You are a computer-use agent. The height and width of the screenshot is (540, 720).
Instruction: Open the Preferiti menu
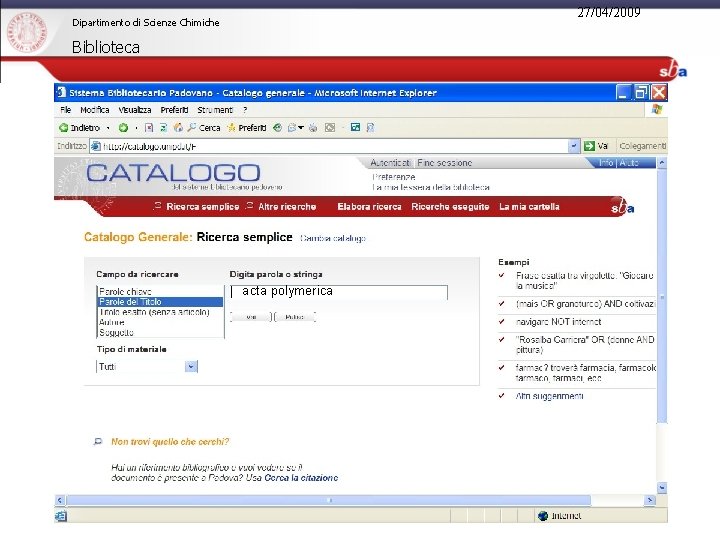174,110
